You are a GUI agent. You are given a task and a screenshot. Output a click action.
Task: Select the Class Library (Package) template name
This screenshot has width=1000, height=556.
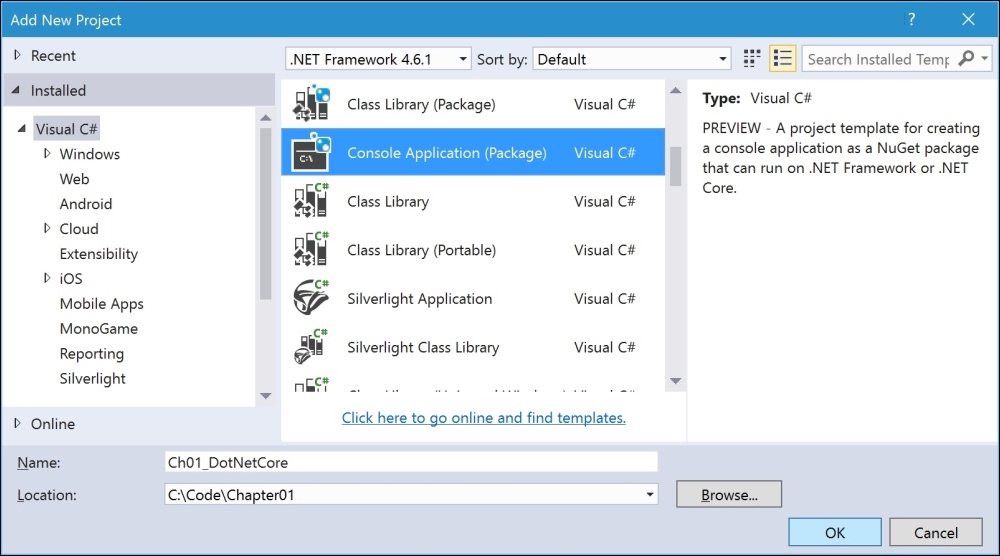[421, 104]
